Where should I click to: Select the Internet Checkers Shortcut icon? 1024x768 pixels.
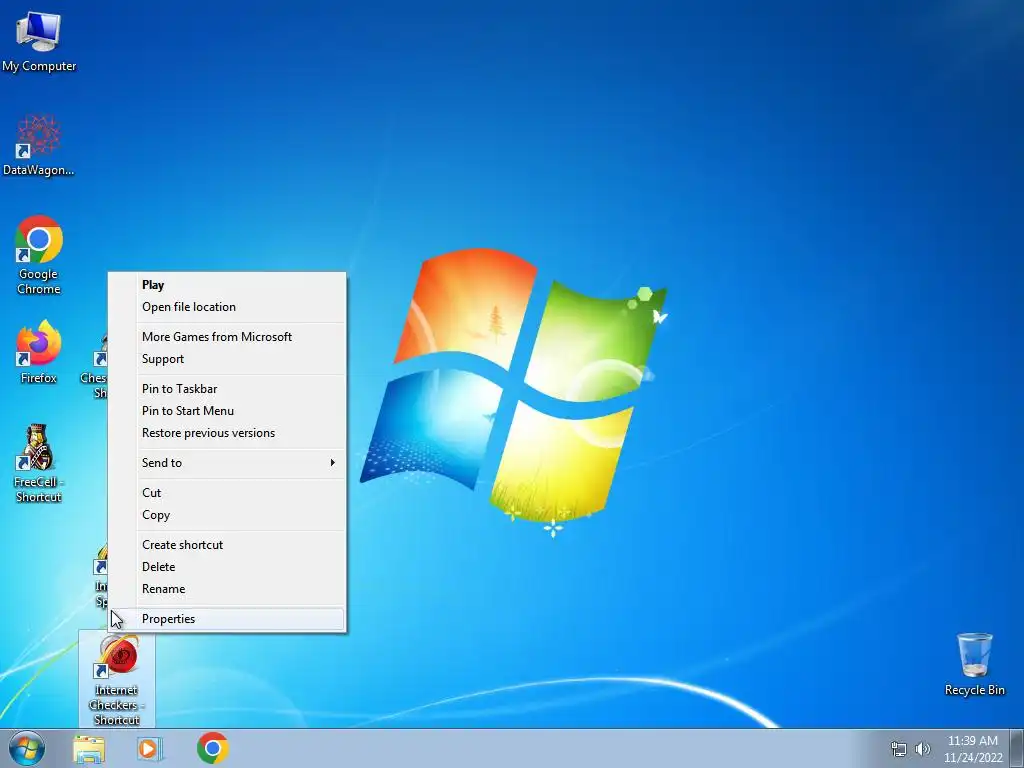point(117,679)
